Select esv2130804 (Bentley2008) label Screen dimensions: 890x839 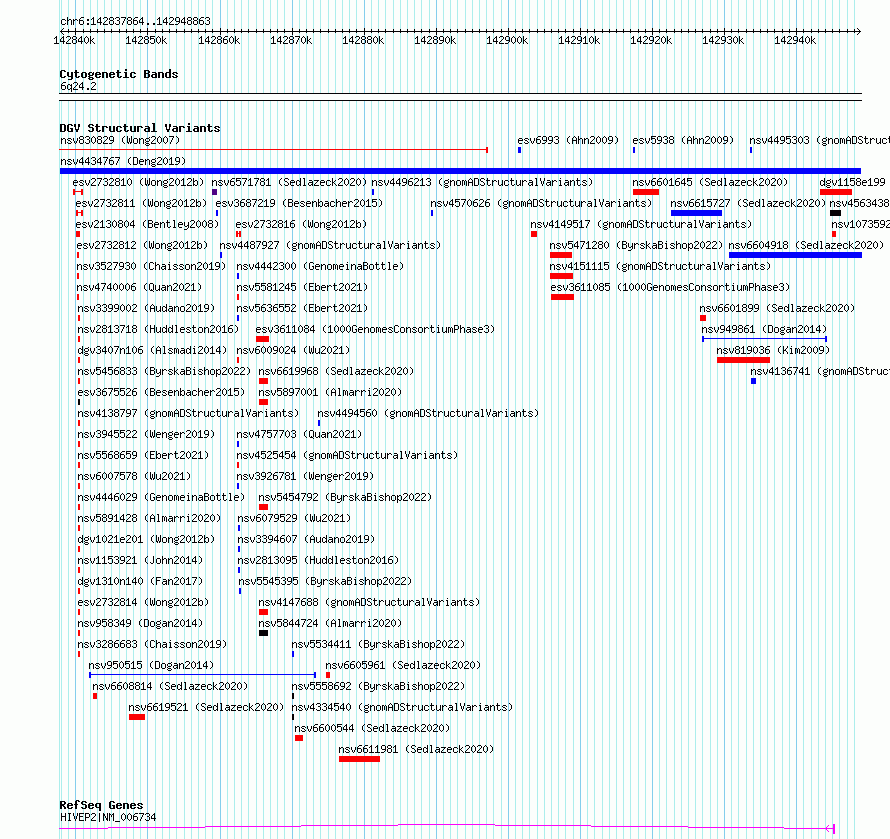147,224
